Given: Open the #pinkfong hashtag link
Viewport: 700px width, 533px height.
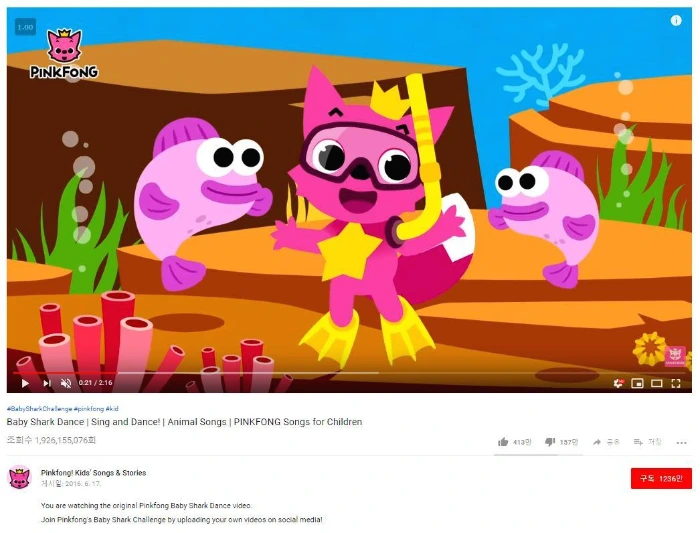Looking at the screenshot, I should 89,408.
